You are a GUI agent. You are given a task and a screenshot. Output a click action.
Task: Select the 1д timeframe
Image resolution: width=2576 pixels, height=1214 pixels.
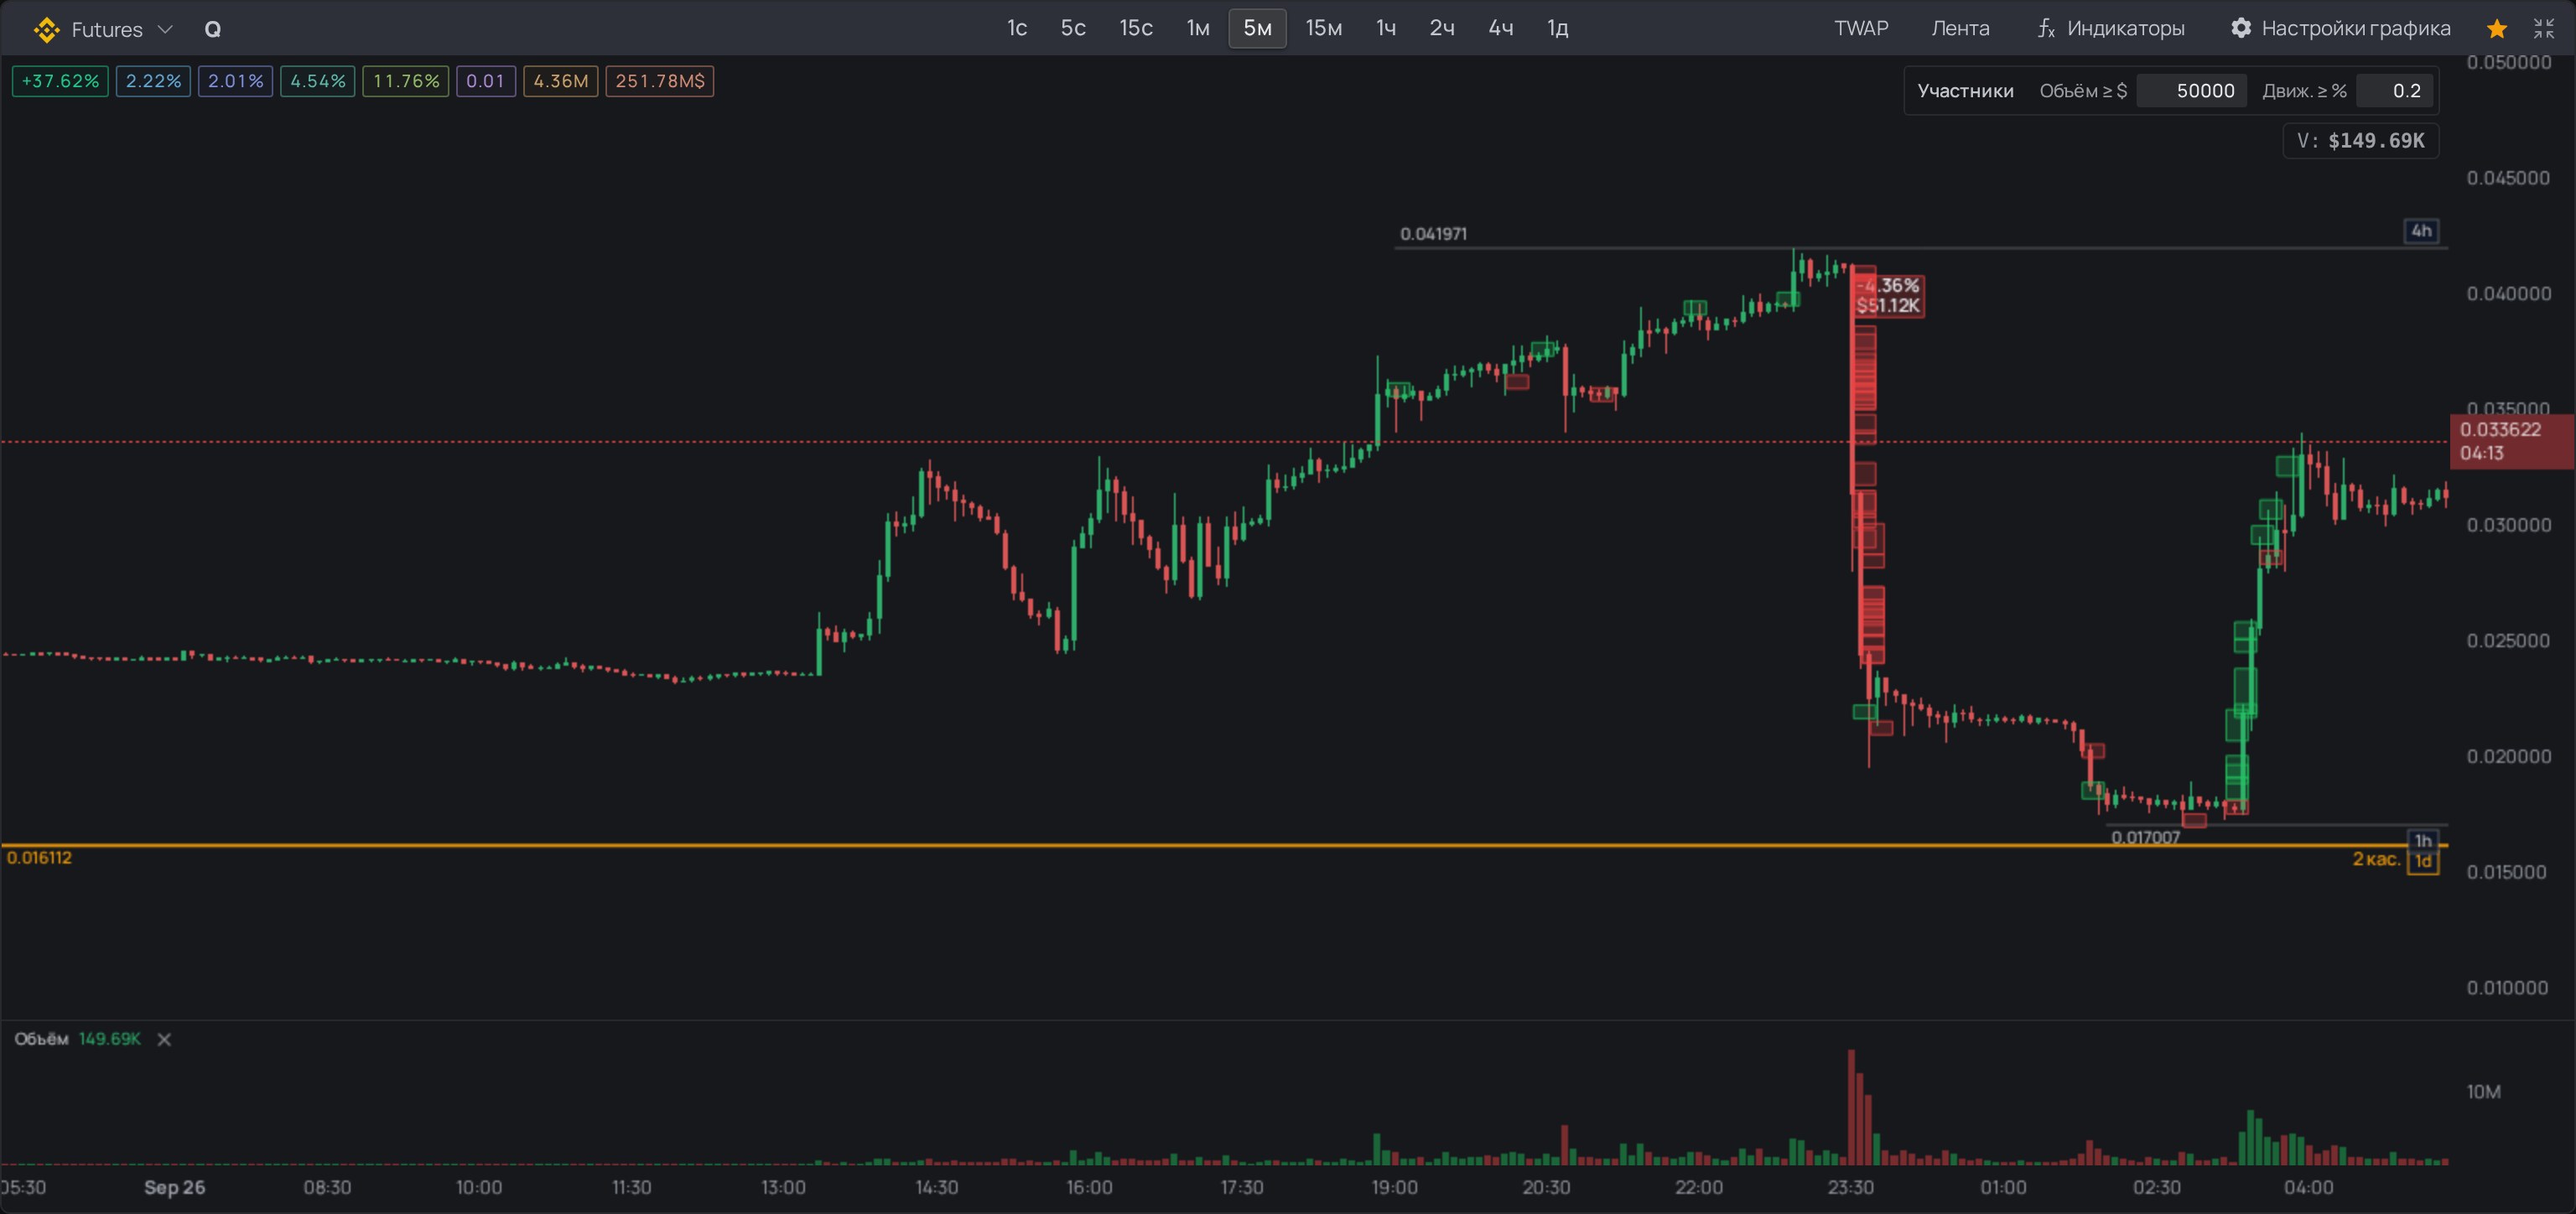click(1557, 28)
